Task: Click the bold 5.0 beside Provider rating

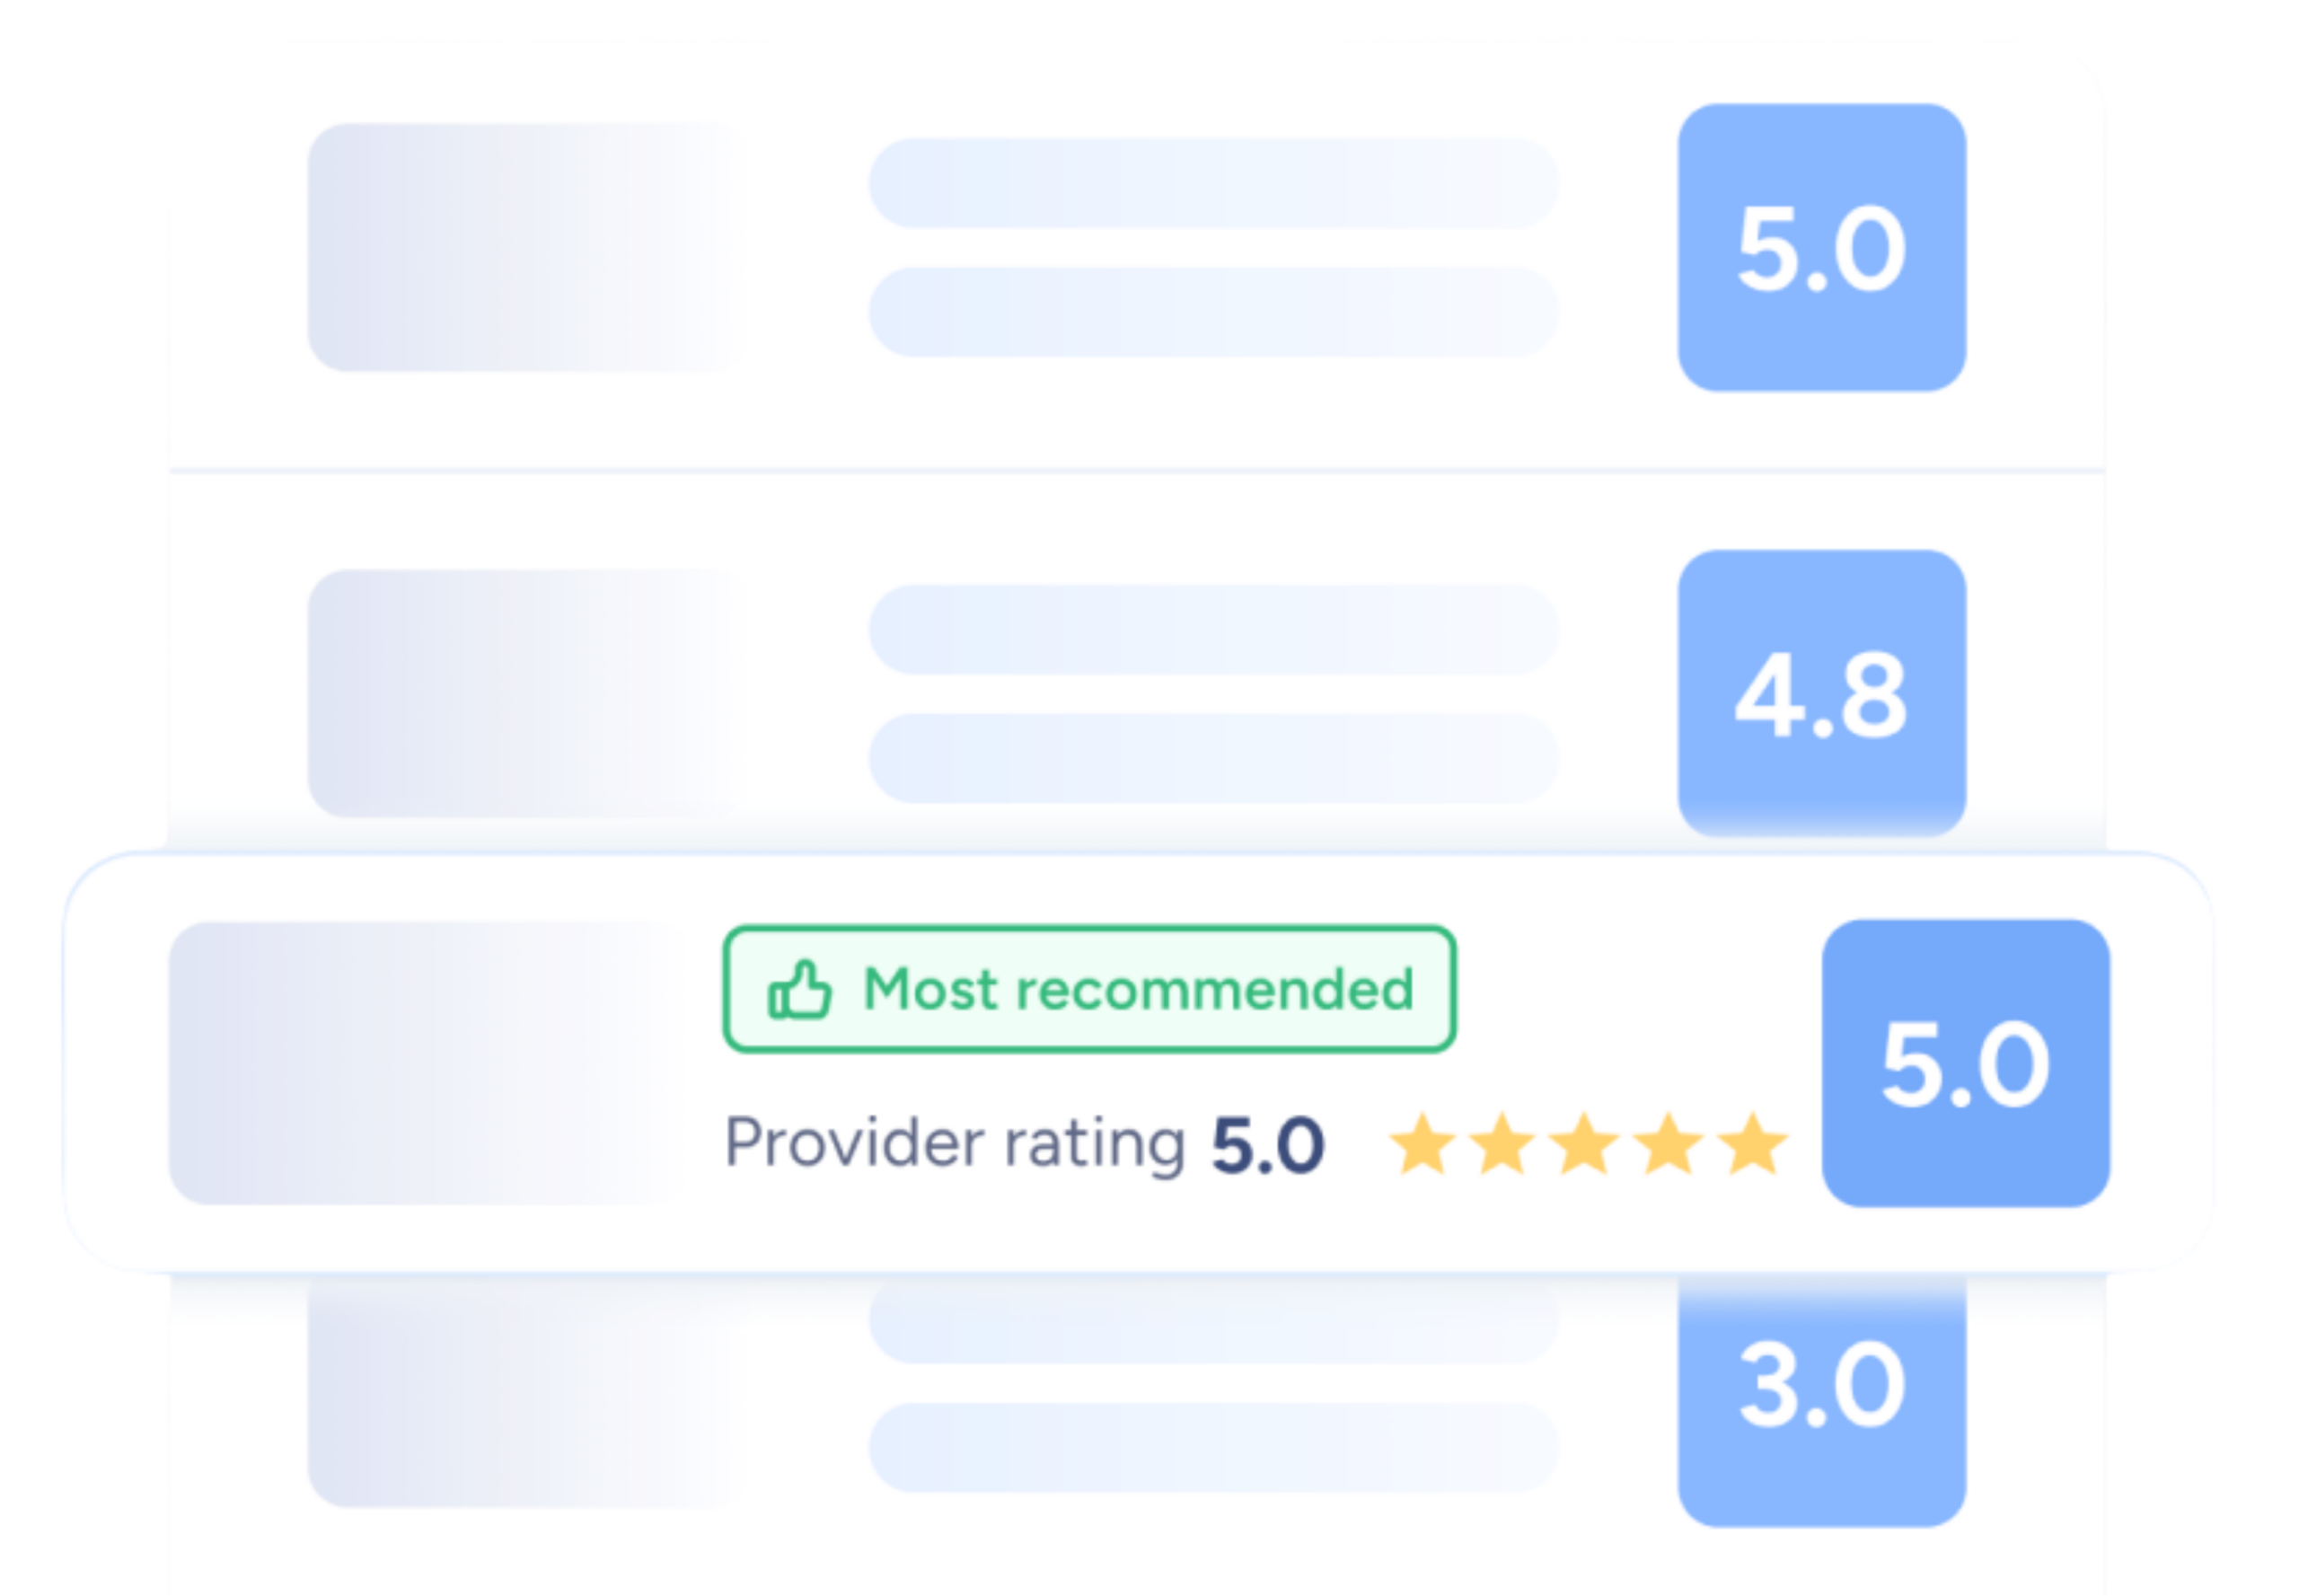Action: pos(1267,1145)
